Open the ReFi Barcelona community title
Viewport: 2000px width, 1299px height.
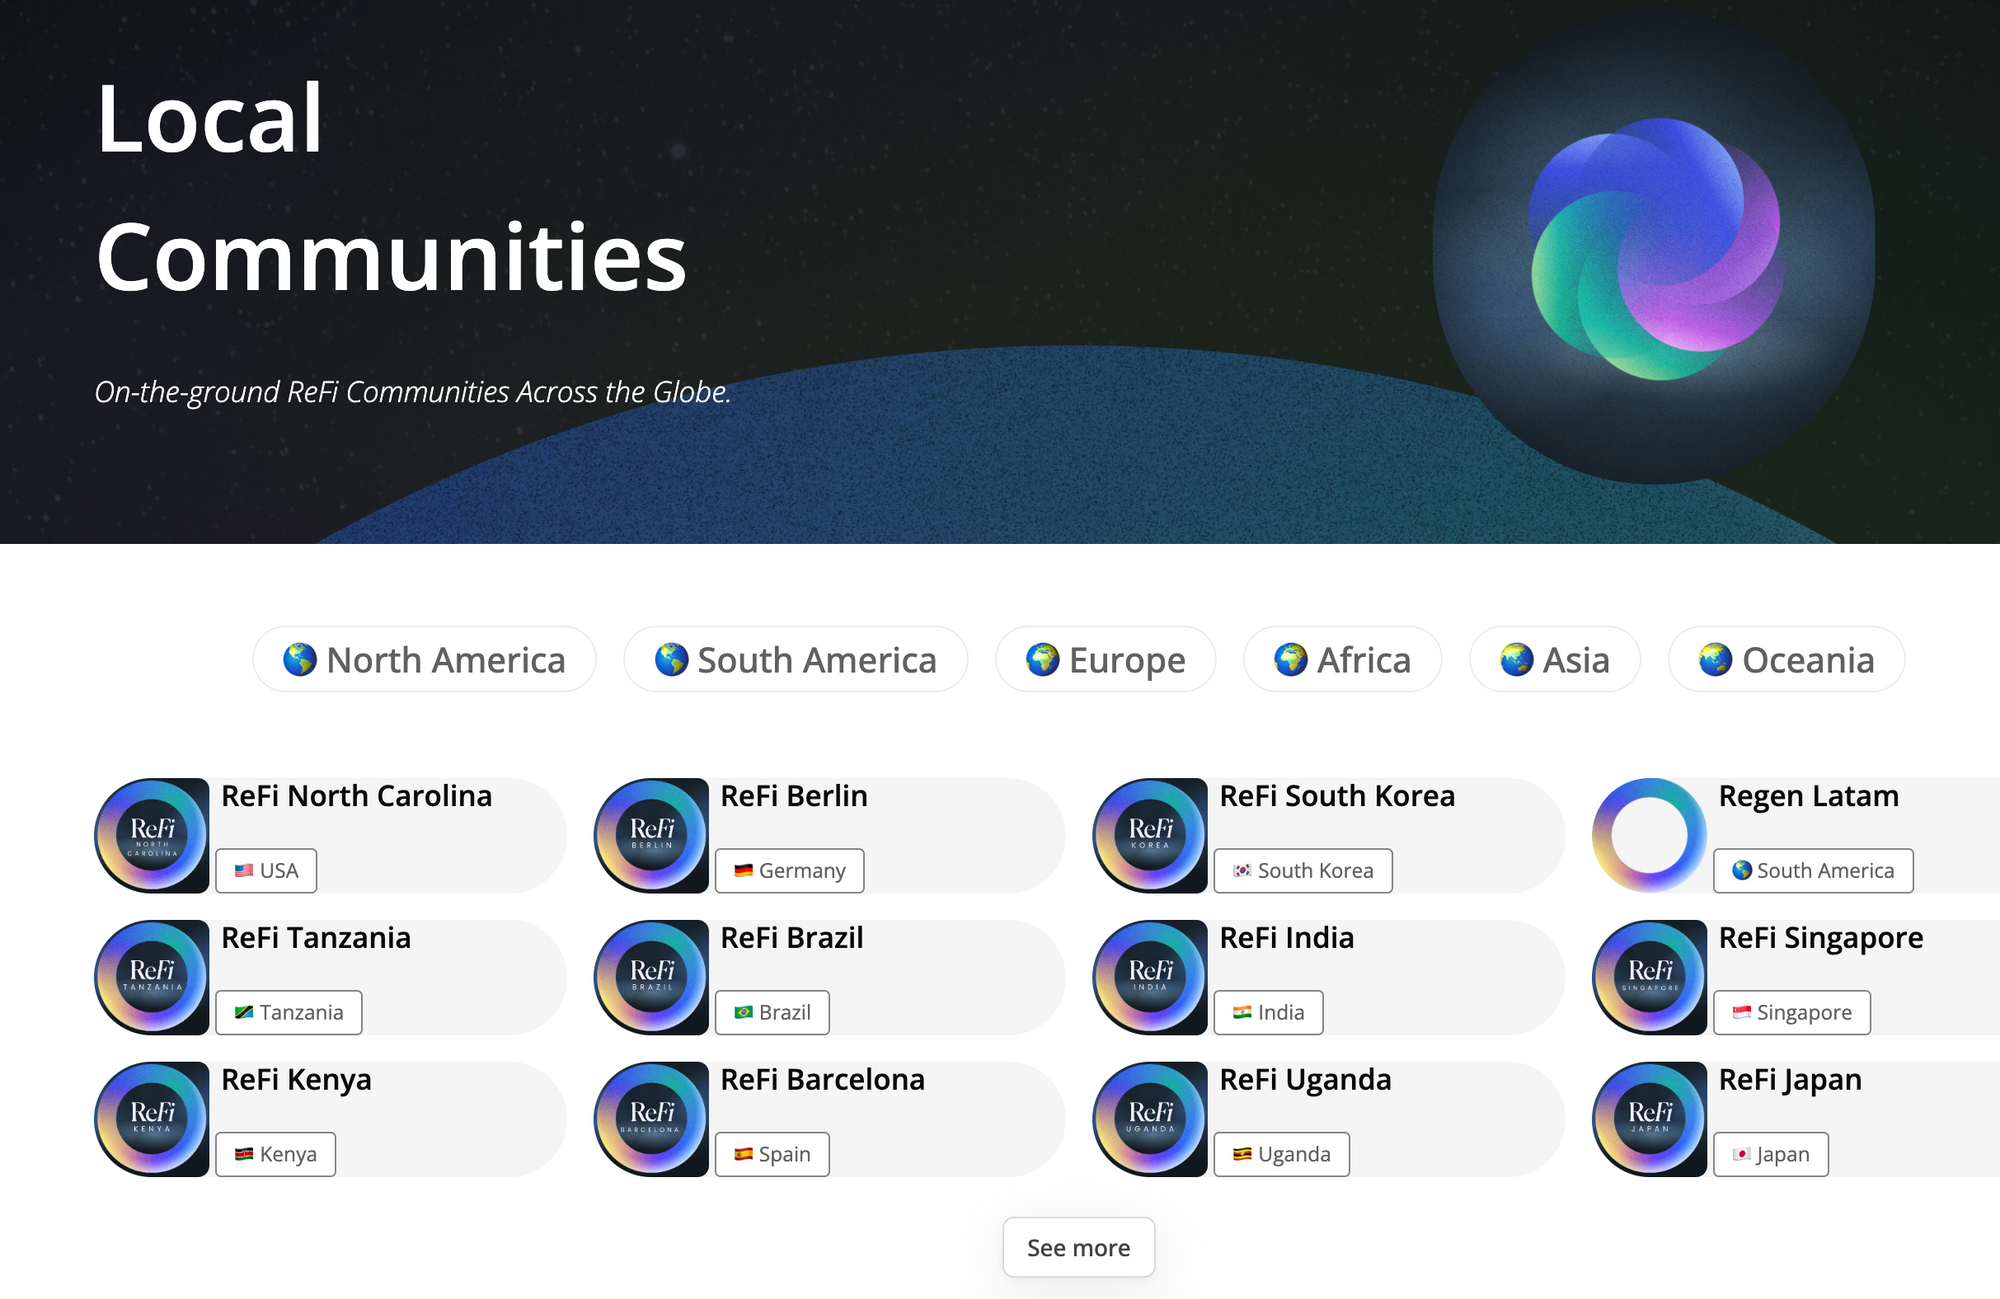(822, 1080)
